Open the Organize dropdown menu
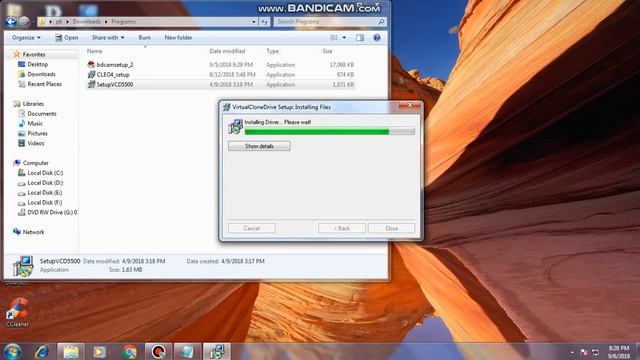This screenshot has width=640, height=360. [26, 38]
